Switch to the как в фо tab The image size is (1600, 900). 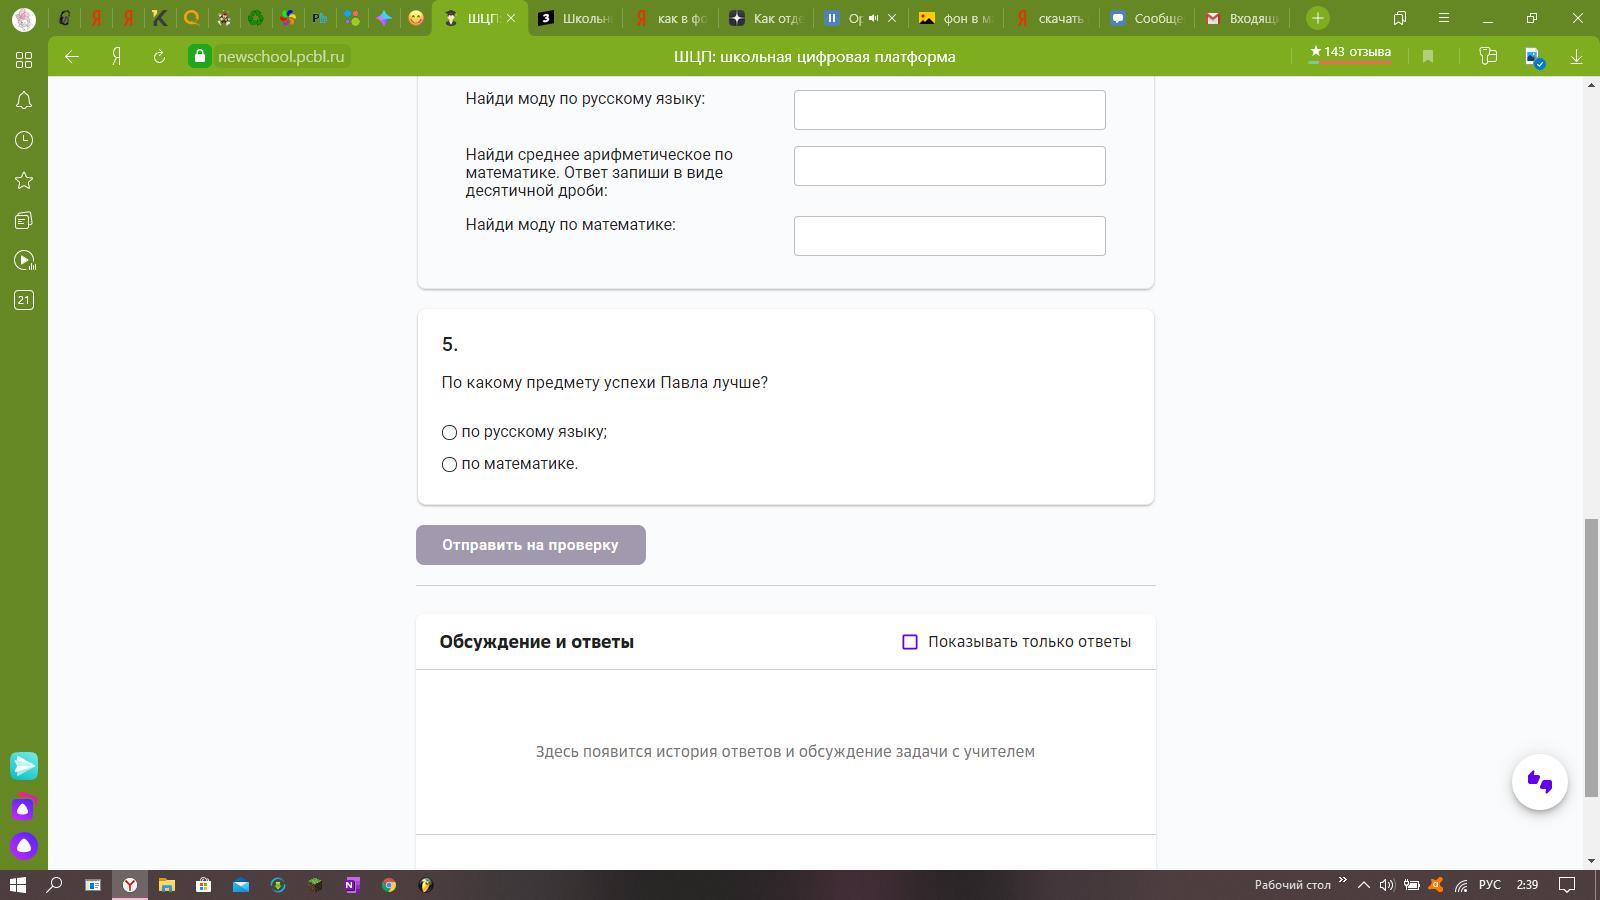670,18
